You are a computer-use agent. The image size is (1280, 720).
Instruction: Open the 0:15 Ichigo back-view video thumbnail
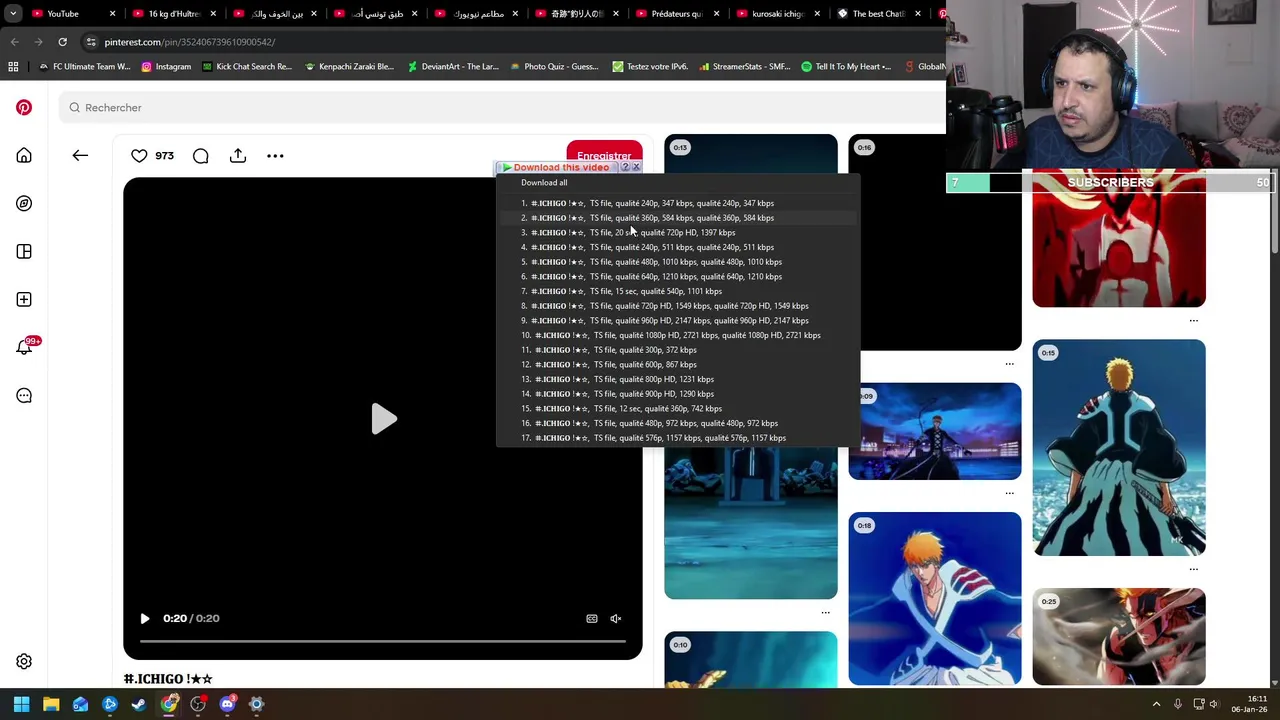(x=1119, y=448)
